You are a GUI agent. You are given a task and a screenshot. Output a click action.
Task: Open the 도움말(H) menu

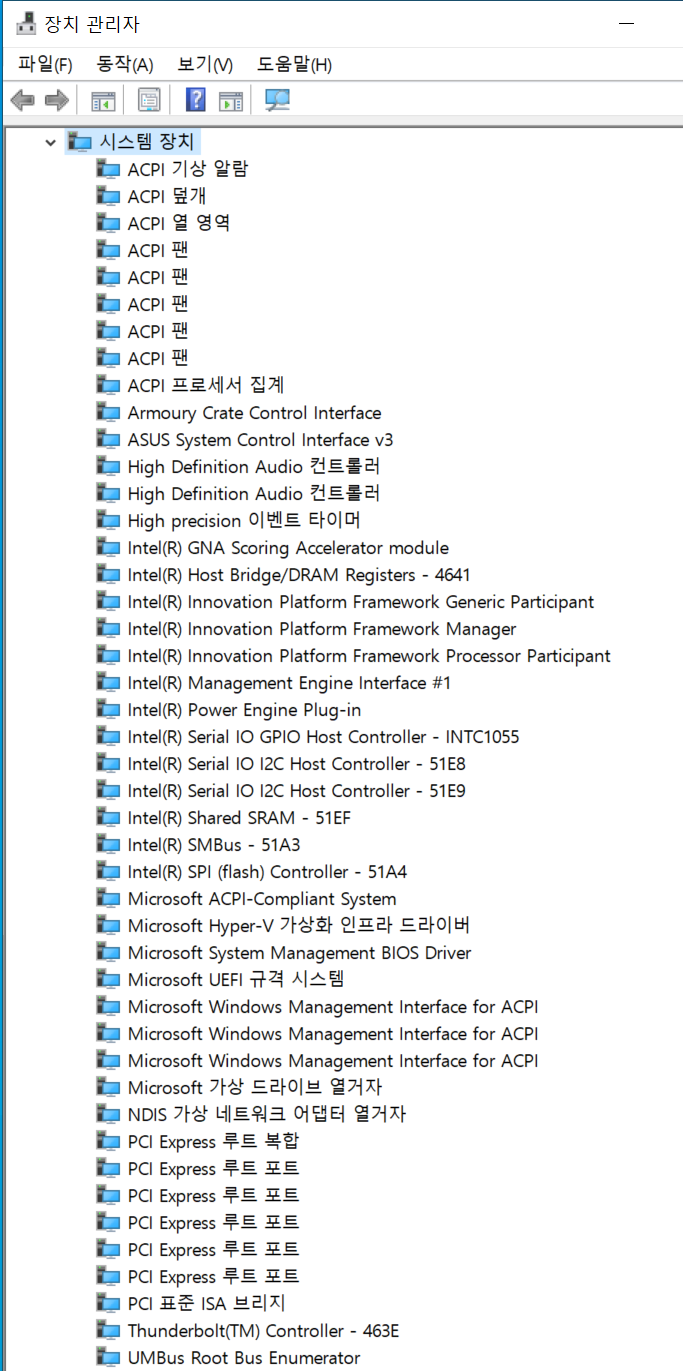[x=295, y=65]
